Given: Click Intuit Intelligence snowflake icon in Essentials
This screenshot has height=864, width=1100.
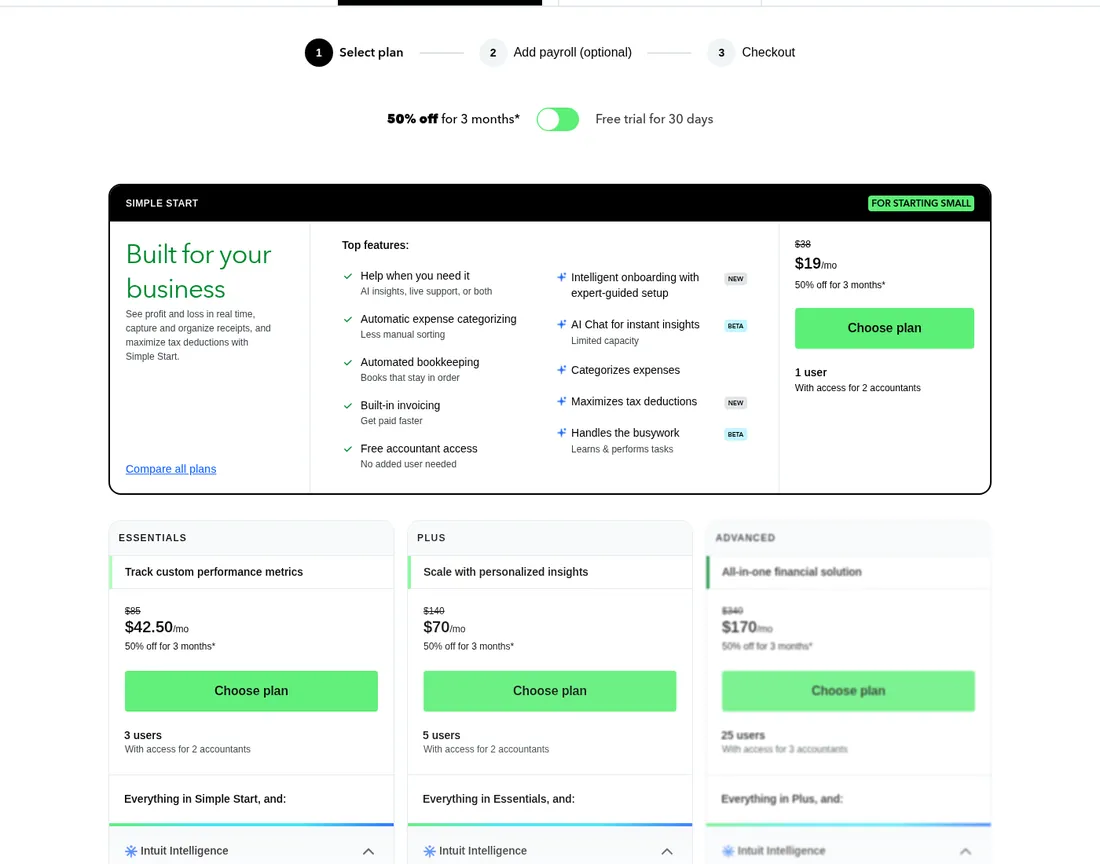Looking at the screenshot, I should (131, 851).
